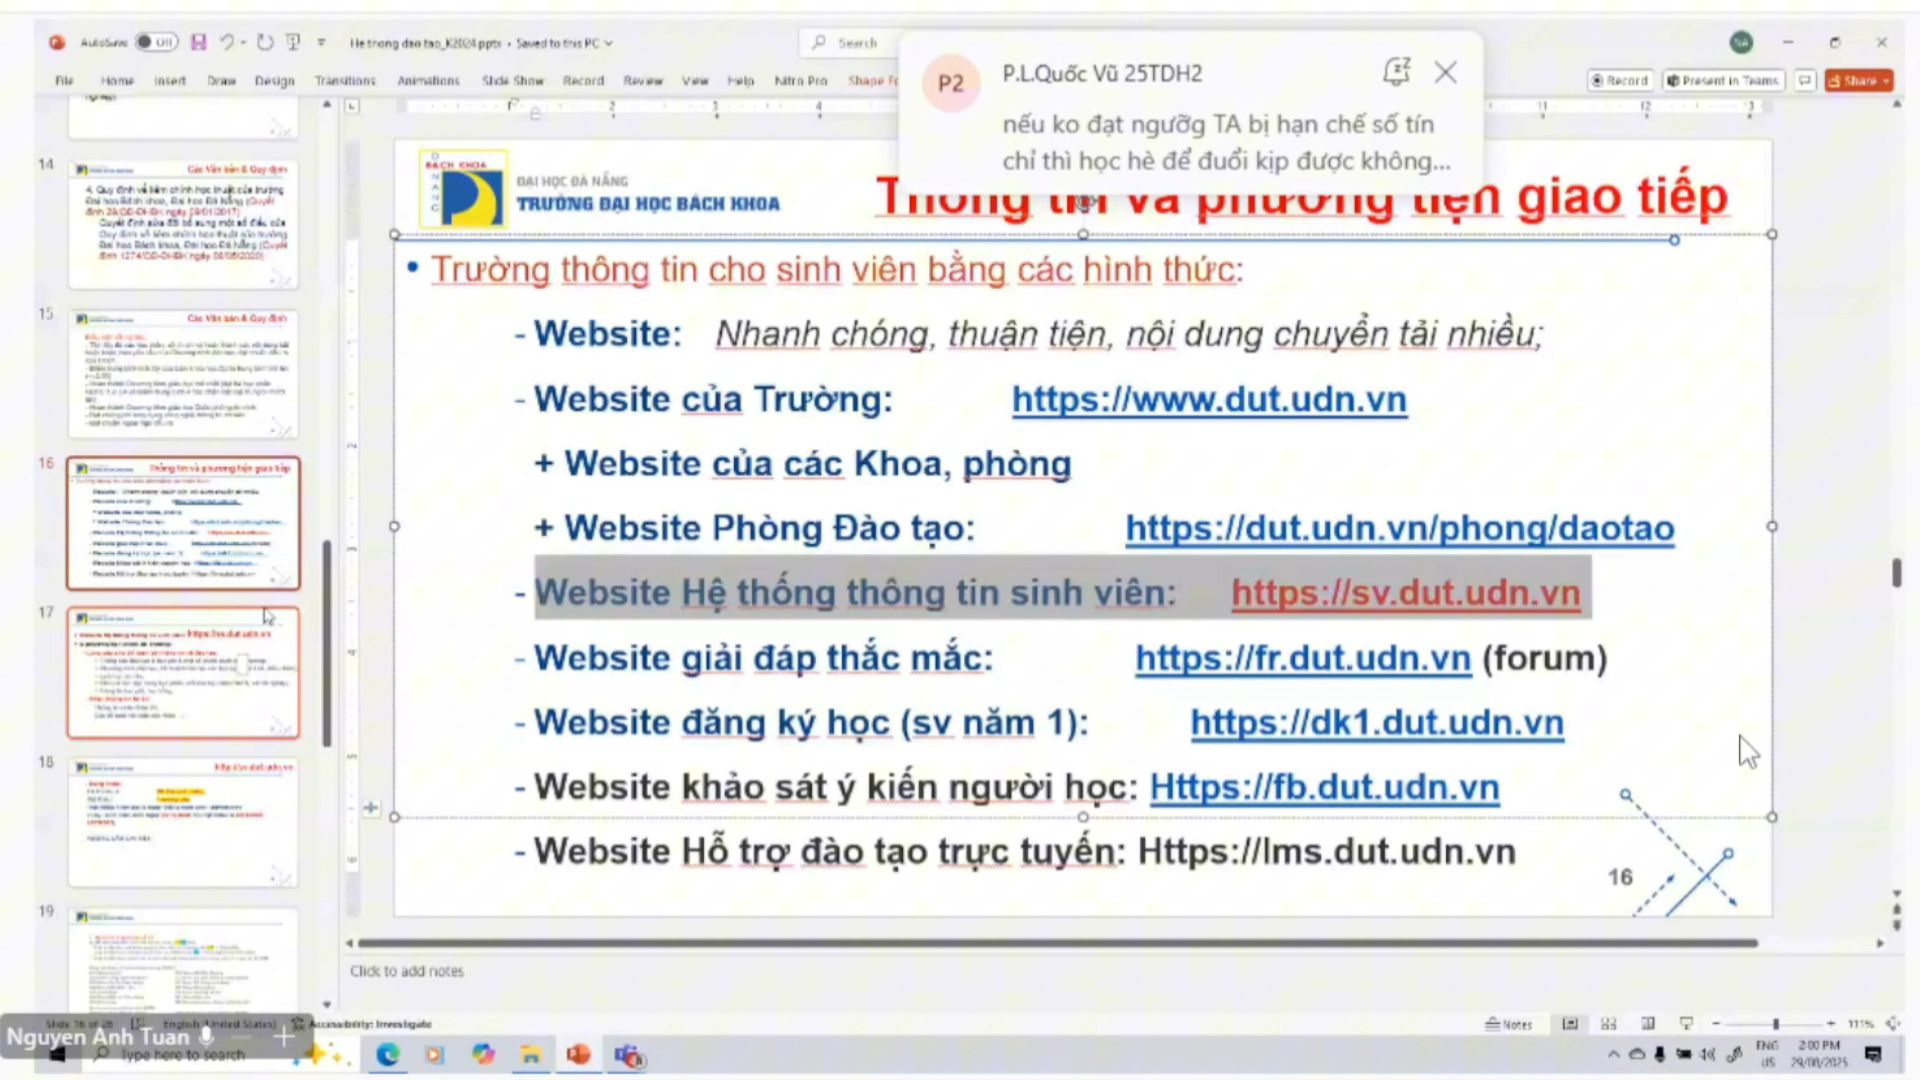Close the Teams message notification
The image size is (1920, 1080).
point(1445,72)
